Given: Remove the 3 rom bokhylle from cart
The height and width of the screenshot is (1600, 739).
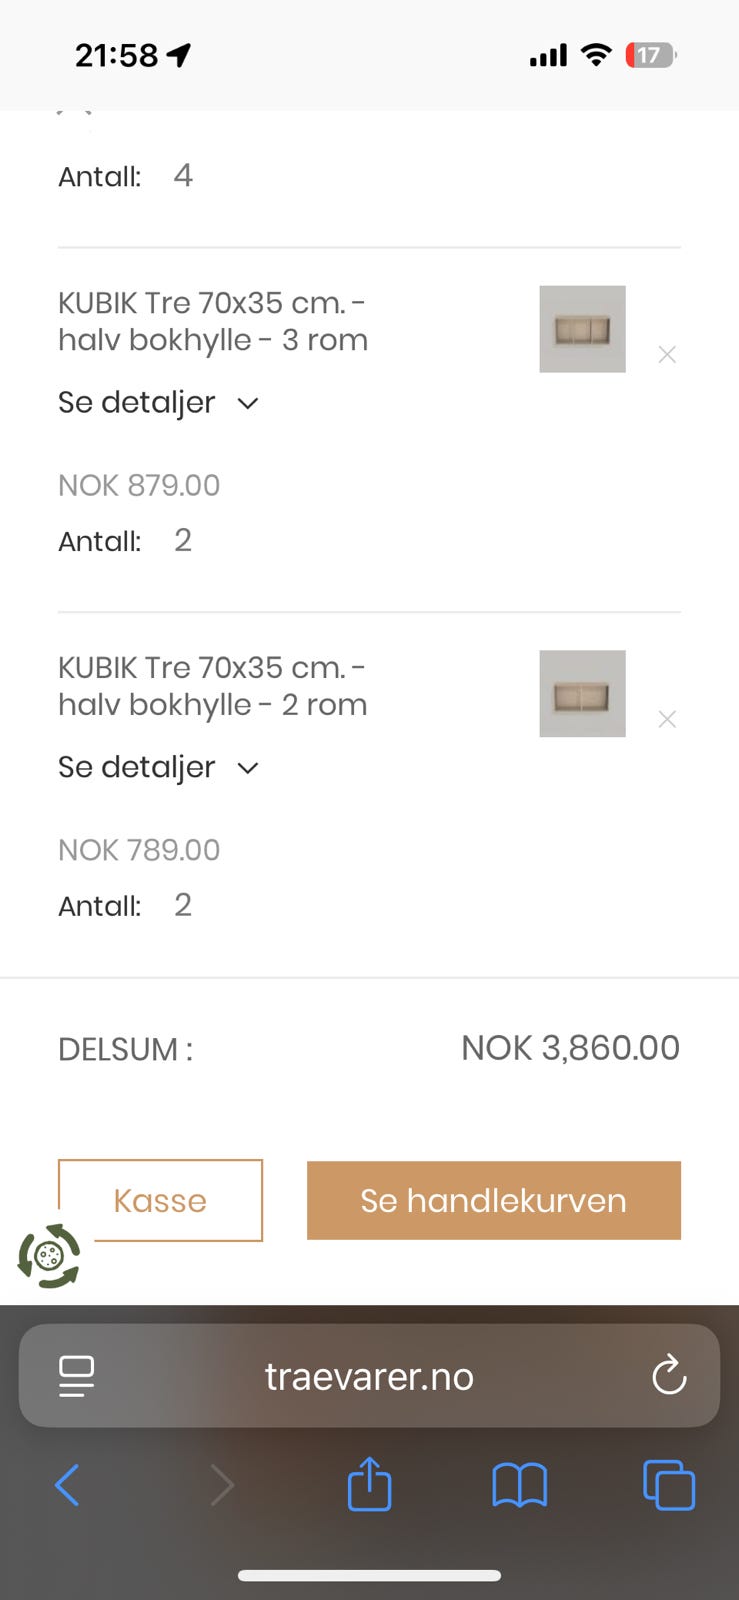Looking at the screenshot, I should (667, 354).
